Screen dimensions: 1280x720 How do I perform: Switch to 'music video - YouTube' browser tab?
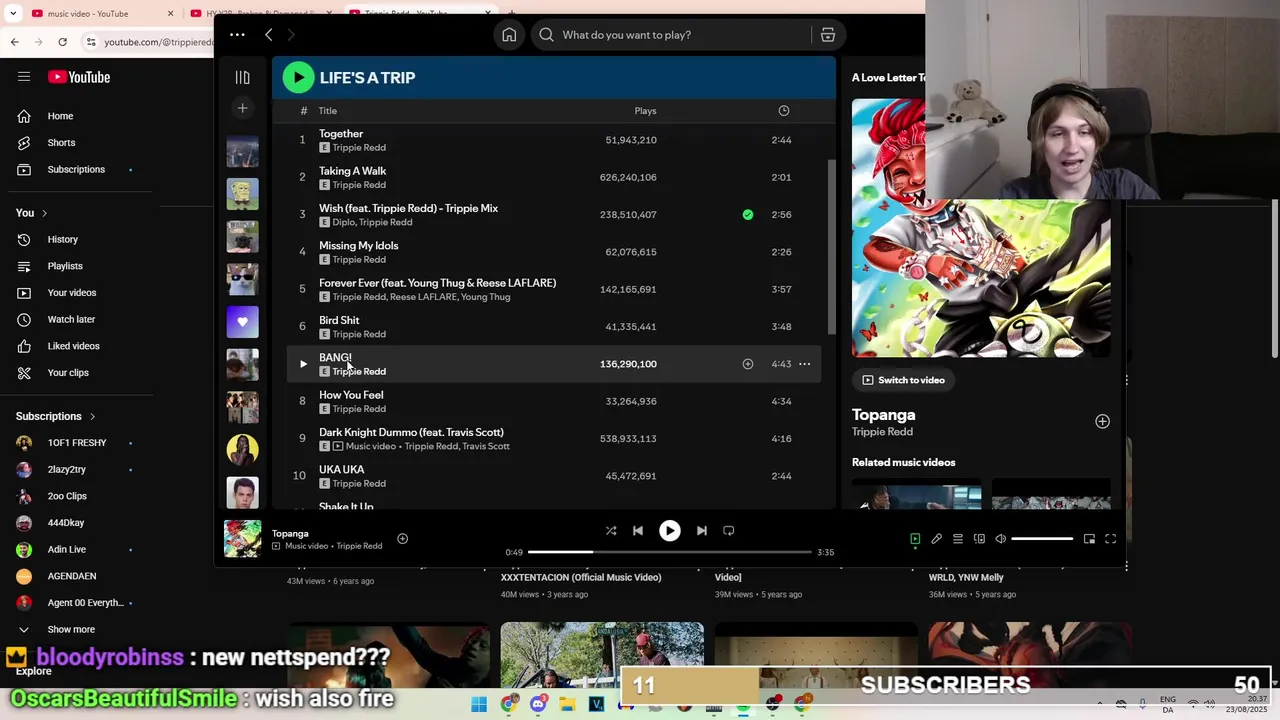[100, 14]
